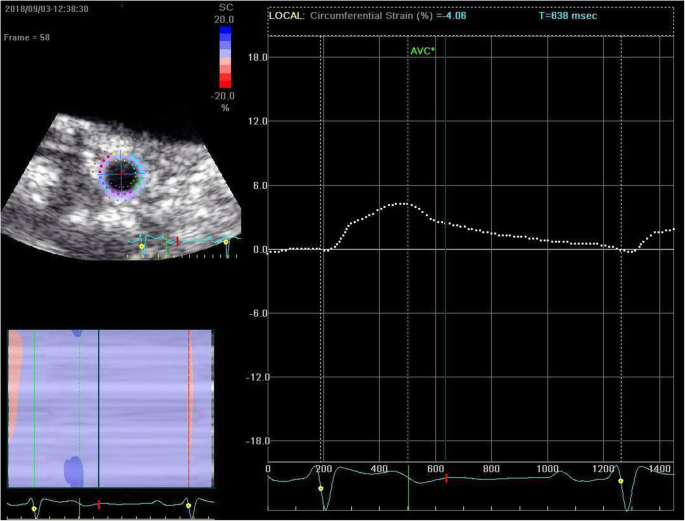Click the 2018/09/03 timestamp text
Viewport: 685px width, 521px height.
pos(45,8)
